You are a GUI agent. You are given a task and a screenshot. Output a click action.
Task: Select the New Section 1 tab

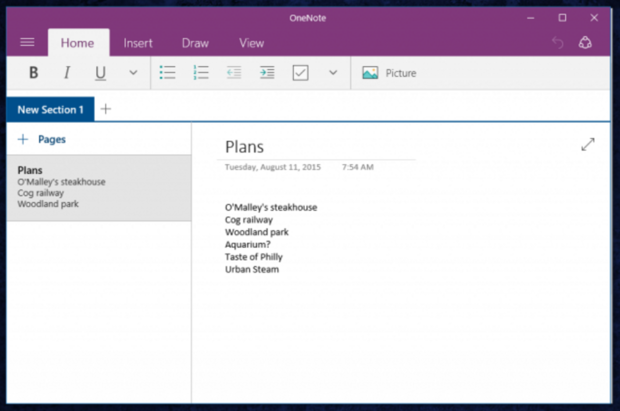coord(51,110)
